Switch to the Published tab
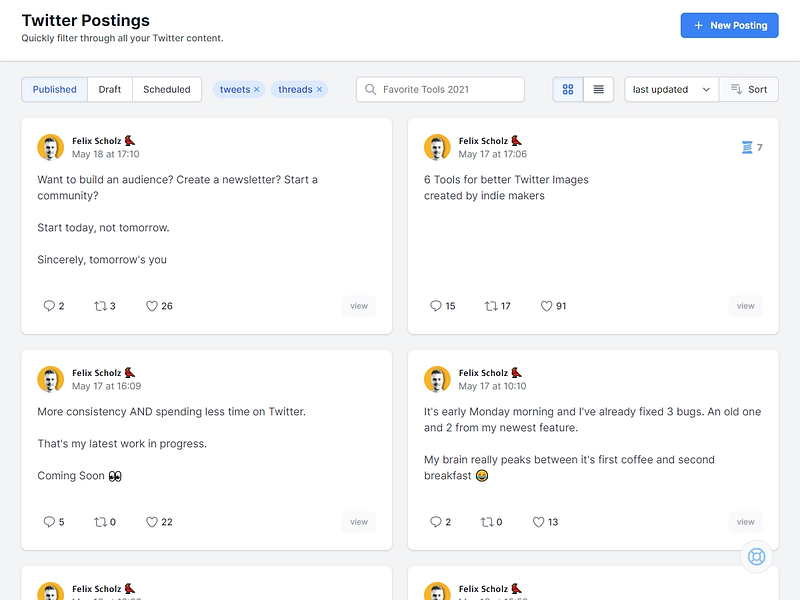The width and height of the screenshot is (800, 600). [x=55, y=89]
